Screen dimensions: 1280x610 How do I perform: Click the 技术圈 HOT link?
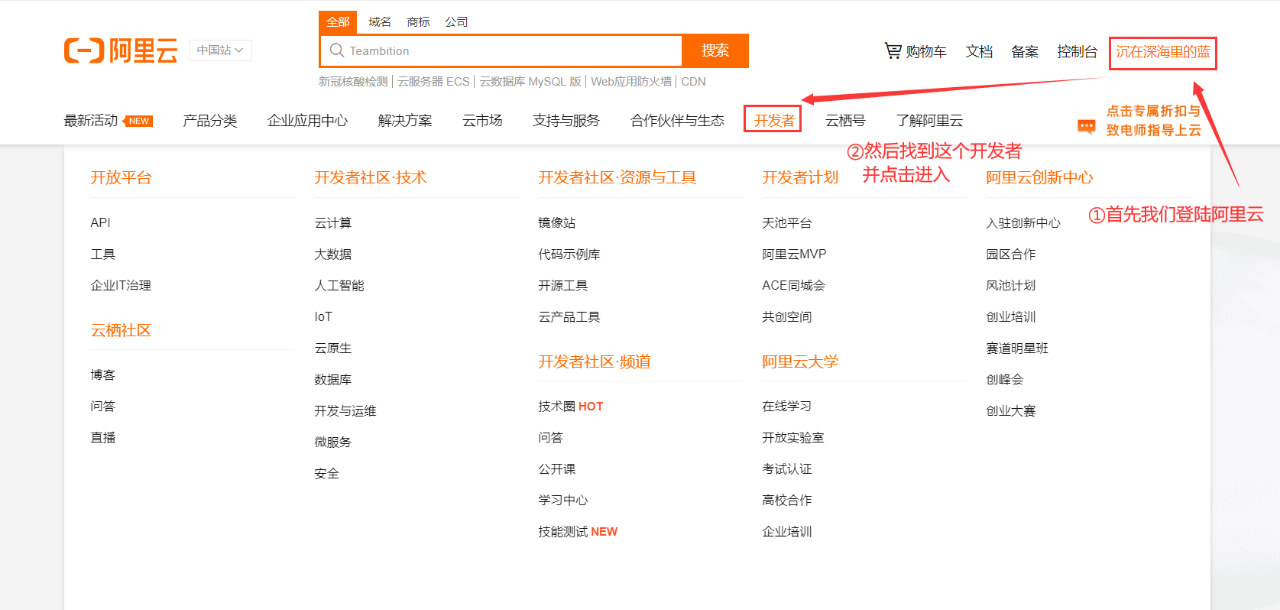[x=571, y=406]
